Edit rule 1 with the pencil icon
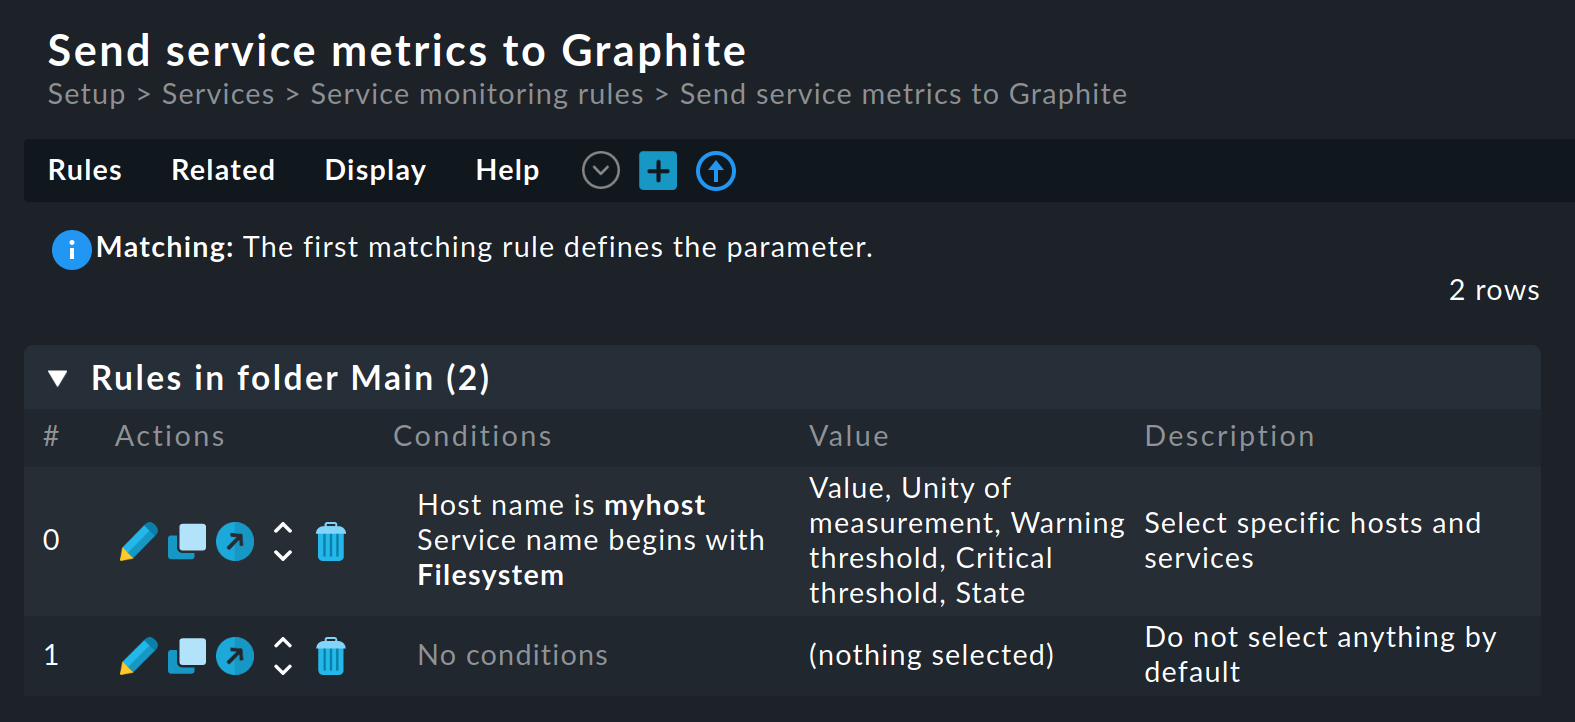Image resolution: width=1575 pixels, height=722 pixels. pyautogui.click(x=139, y=656)
